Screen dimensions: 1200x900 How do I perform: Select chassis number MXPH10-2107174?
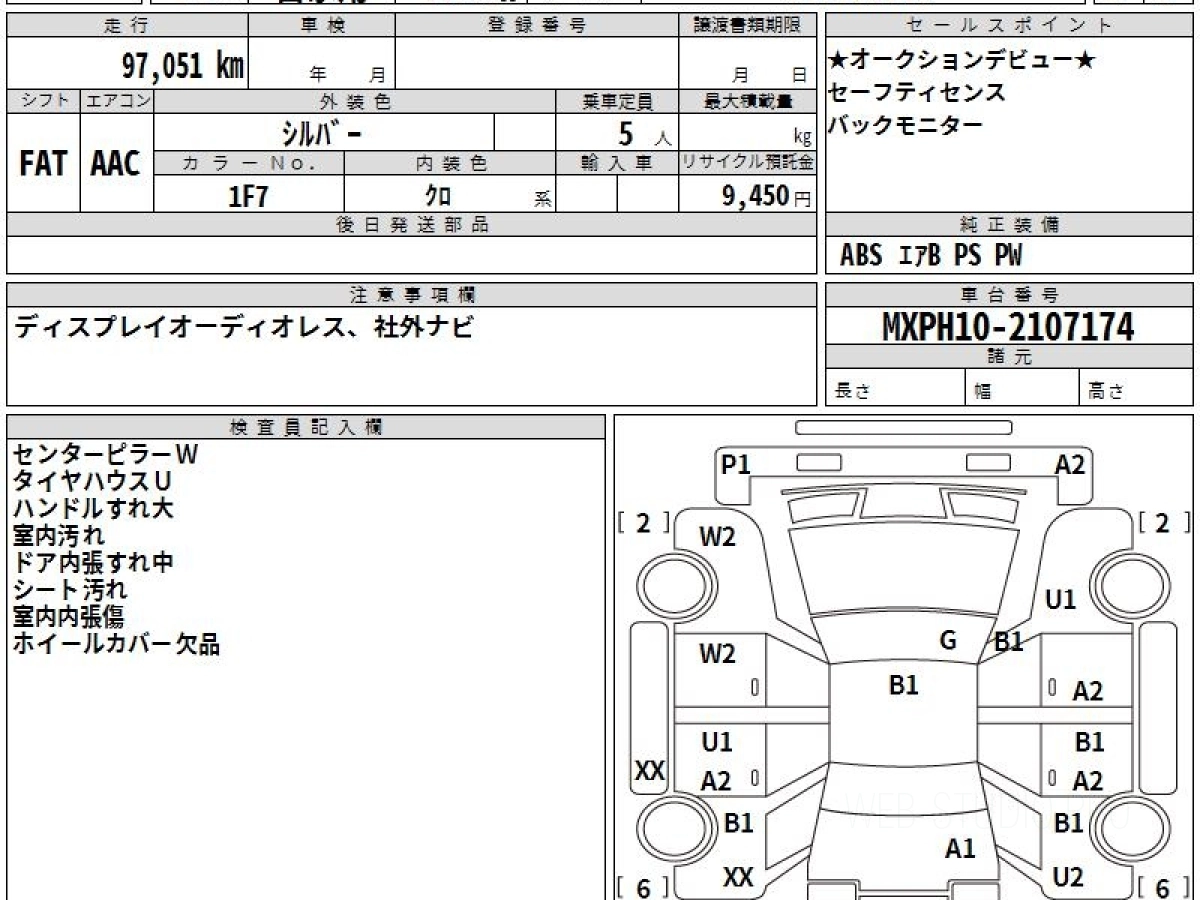pos(1008,327)
